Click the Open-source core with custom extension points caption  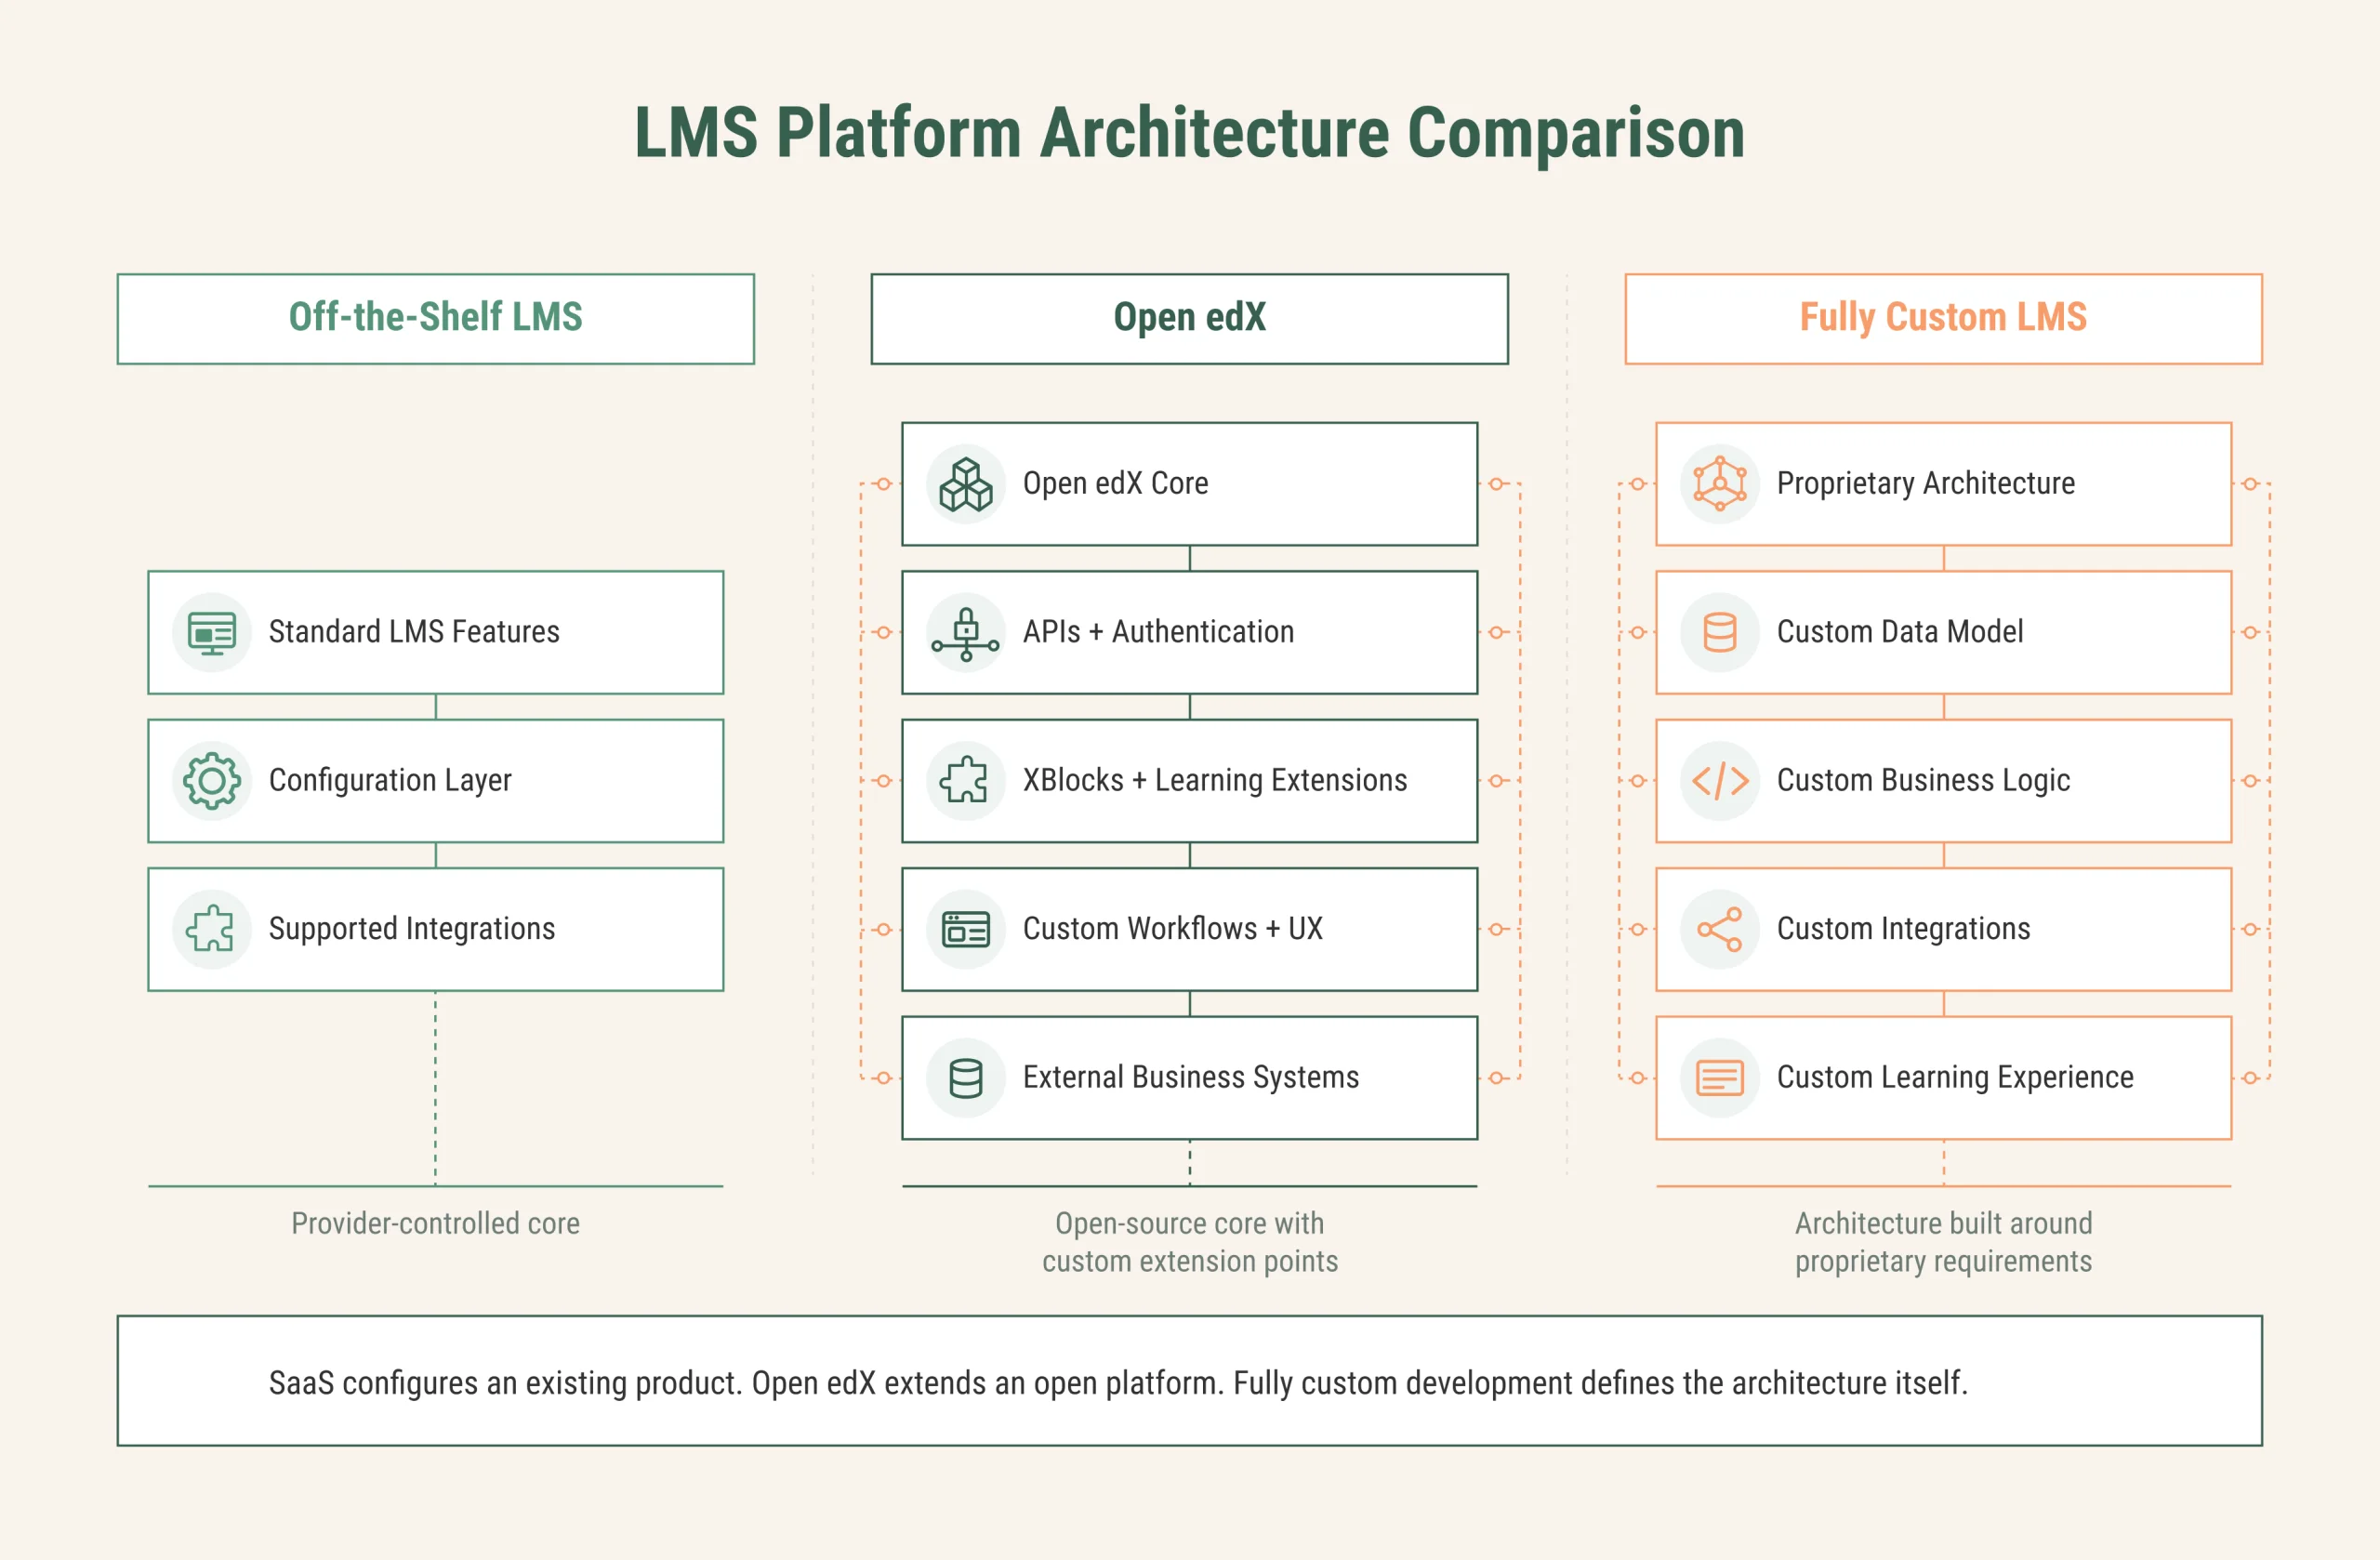(x=1190, y=1243)
